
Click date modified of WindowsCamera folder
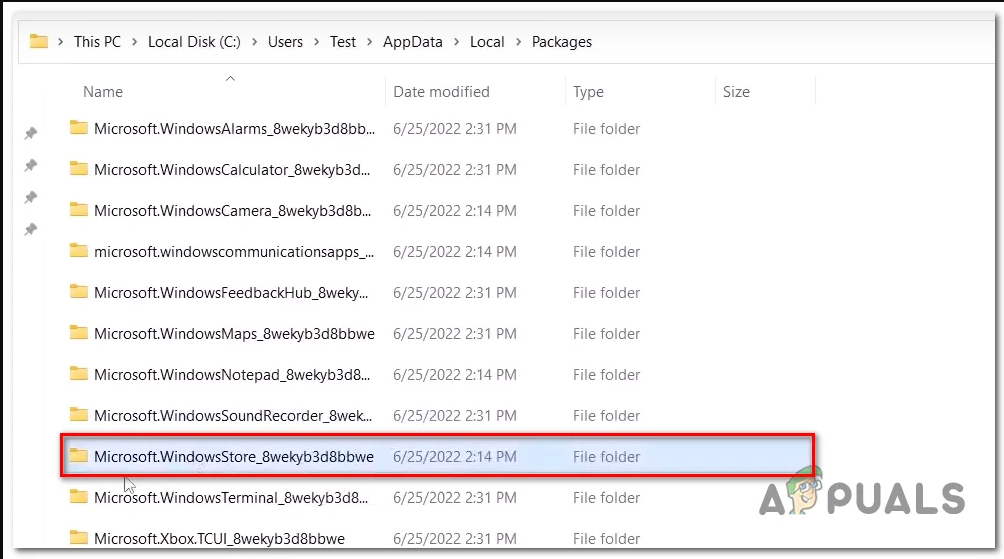pyautogui.click(x=455, y=211)
